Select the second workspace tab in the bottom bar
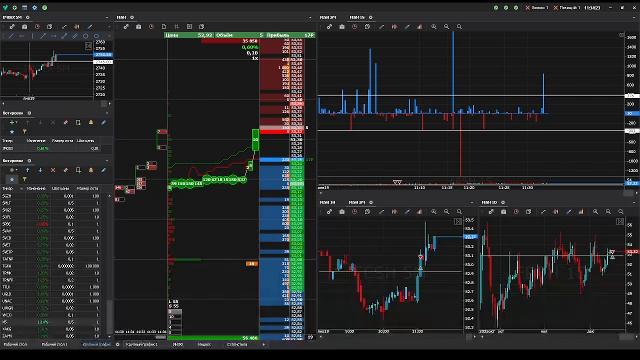The image size is (640, 360). coord(54,344)
